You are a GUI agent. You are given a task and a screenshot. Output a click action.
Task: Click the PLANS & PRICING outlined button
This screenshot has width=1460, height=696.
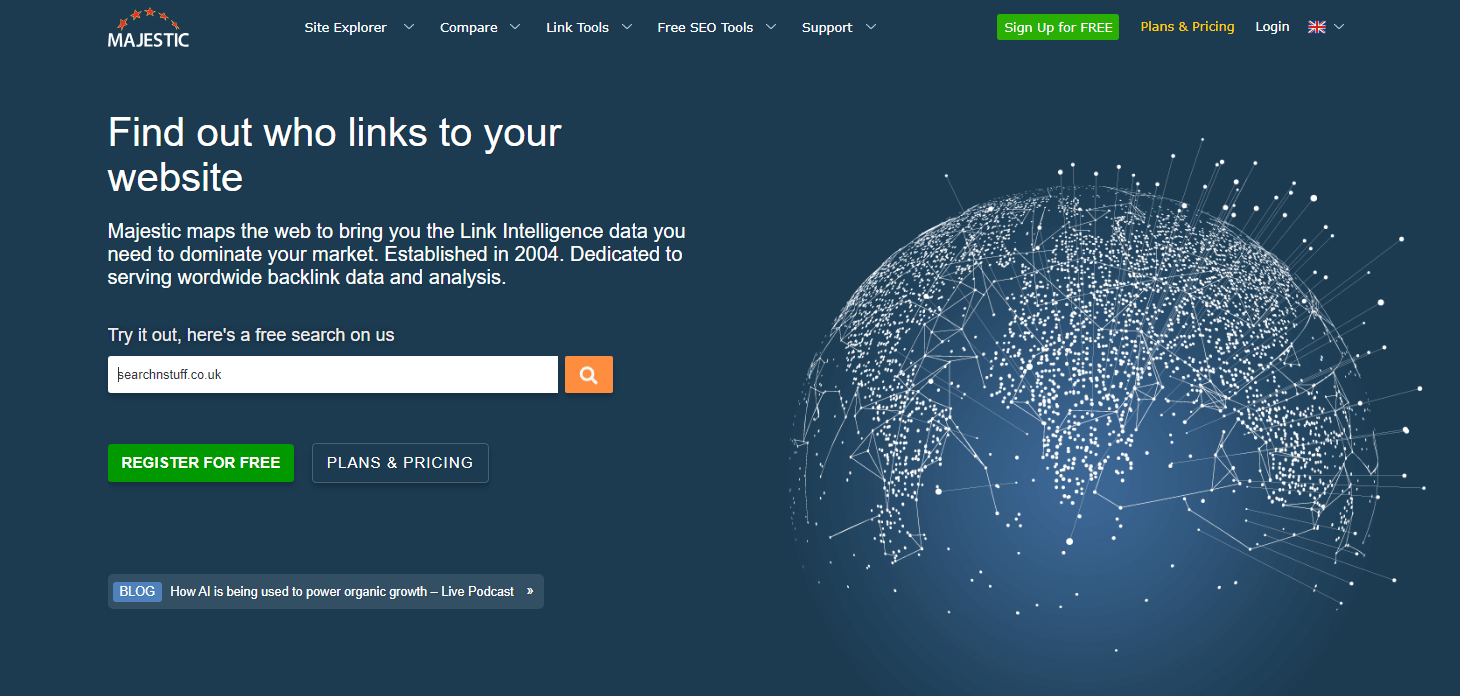[x=399, y=462]
